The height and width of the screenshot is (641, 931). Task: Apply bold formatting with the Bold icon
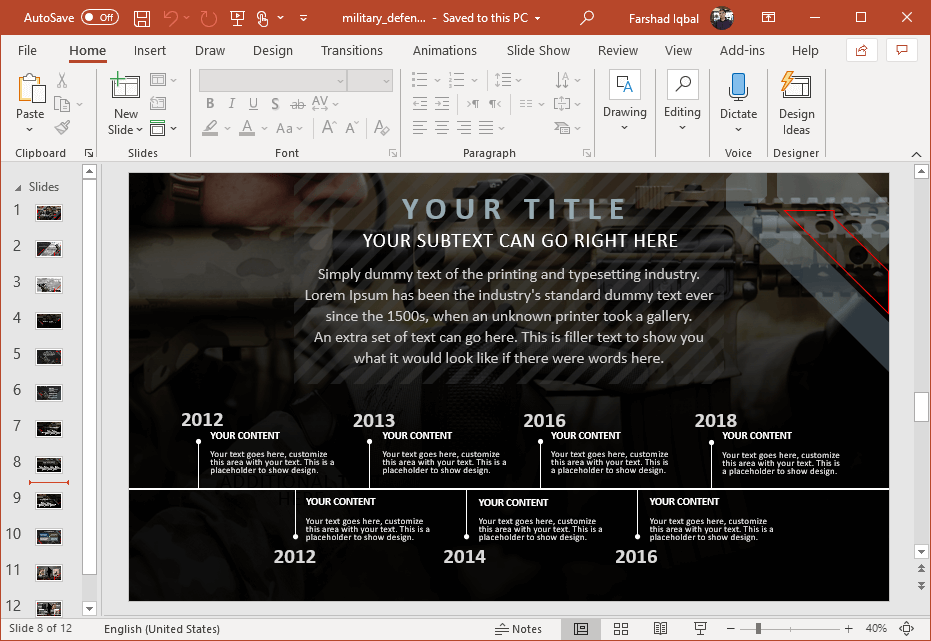[210, 103]
